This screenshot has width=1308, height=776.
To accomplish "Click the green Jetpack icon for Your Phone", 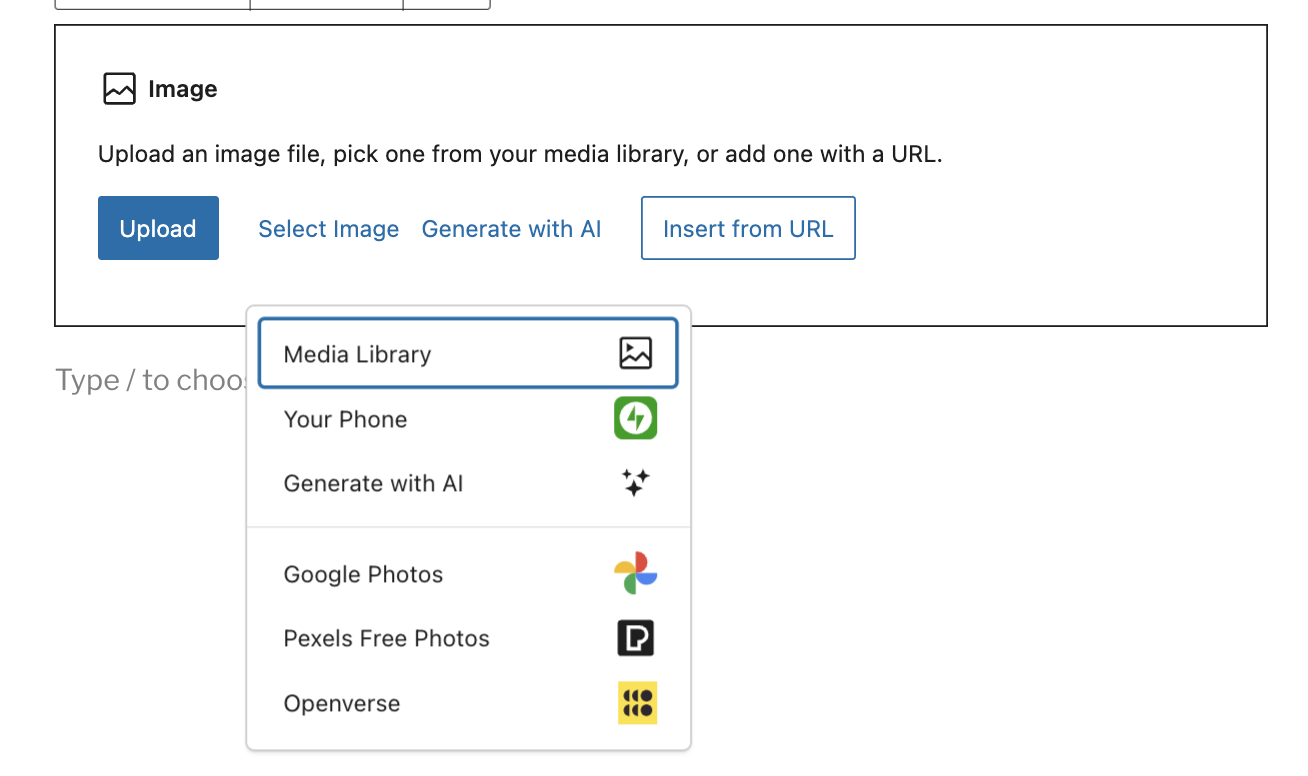I will 635,418.
